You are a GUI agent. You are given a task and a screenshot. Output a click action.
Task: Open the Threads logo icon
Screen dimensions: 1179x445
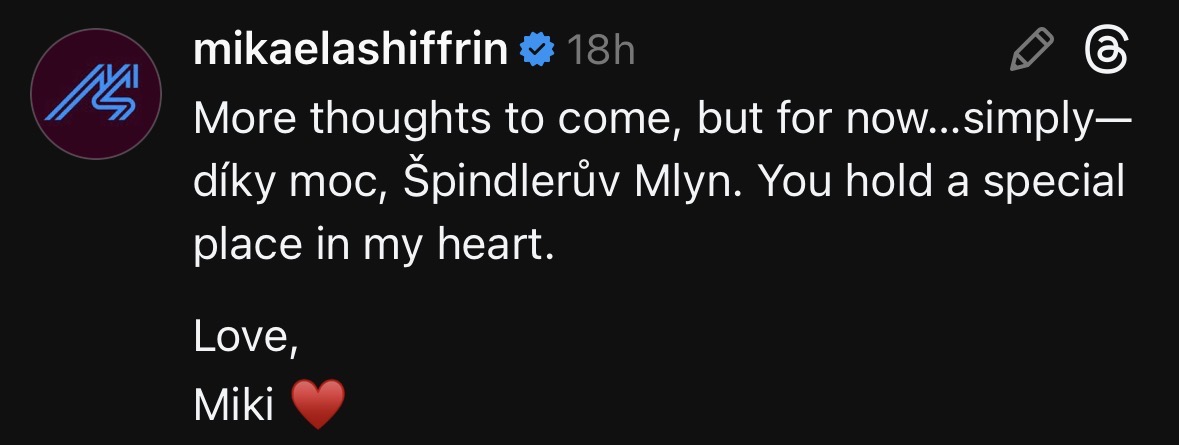(1108, 49)
